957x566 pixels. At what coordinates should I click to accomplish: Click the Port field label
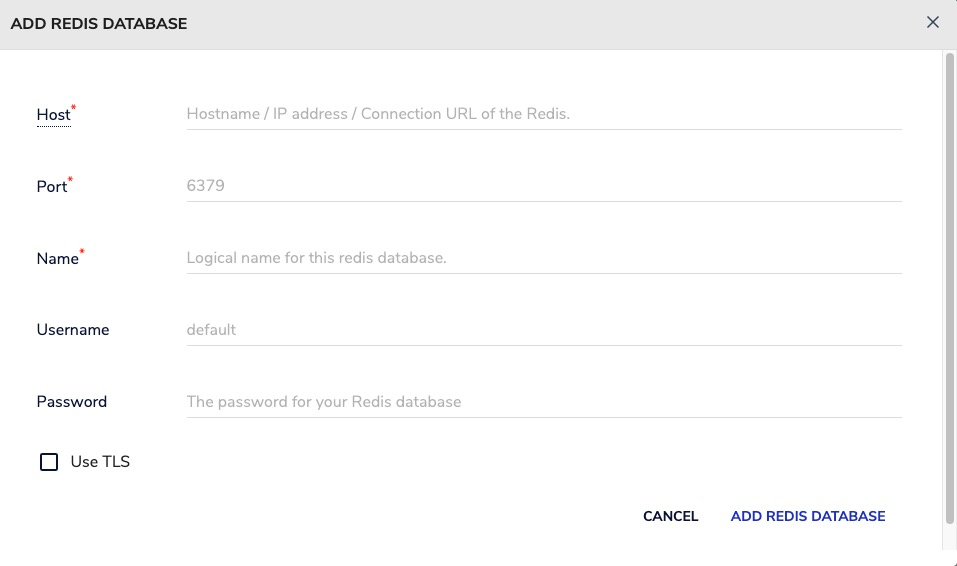pyautogui.click(x=51, y=187)
